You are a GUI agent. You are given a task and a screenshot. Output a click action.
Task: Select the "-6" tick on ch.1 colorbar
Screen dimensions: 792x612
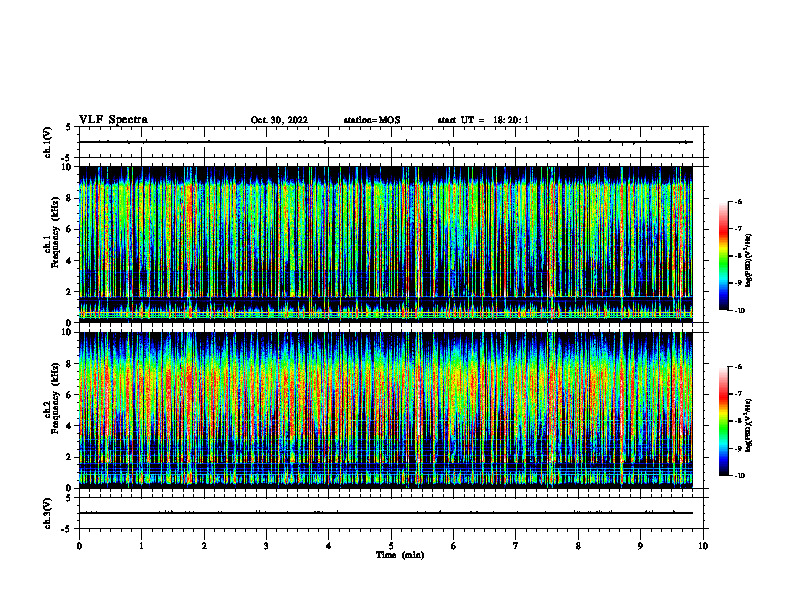(738, 202)
